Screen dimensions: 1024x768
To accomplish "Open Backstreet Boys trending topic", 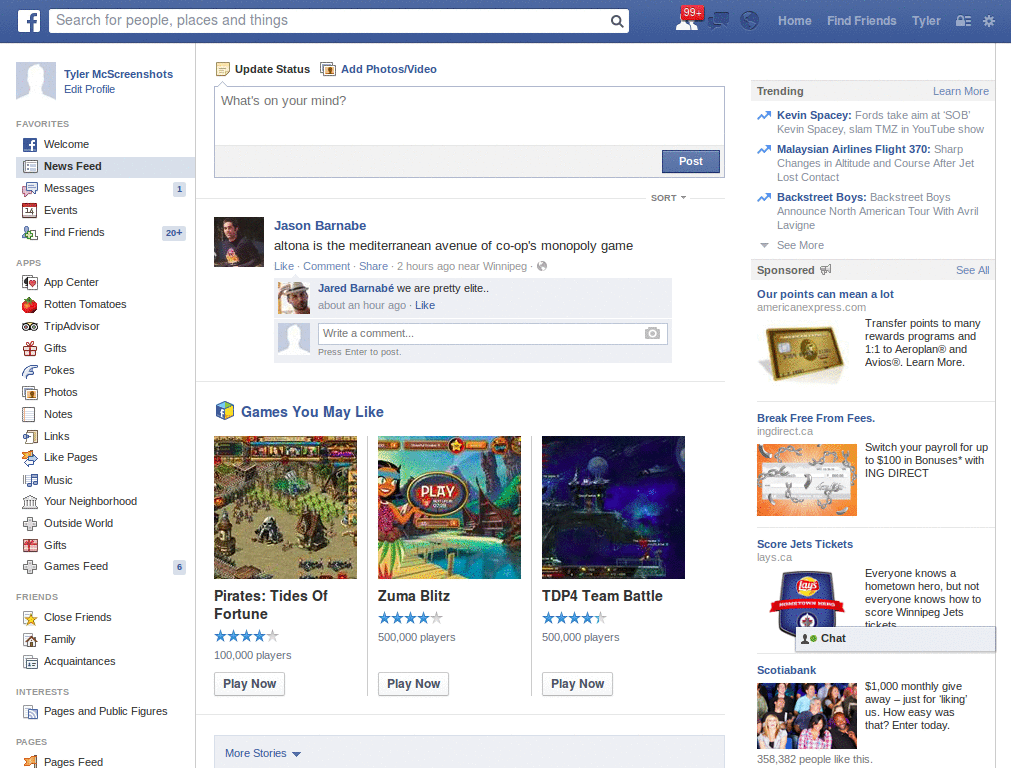I will pos(822,197).
